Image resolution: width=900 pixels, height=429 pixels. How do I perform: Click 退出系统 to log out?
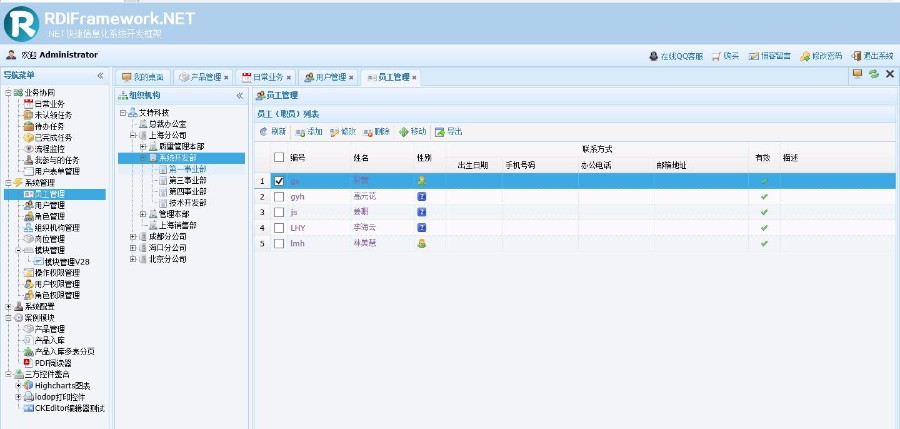[872, 56]
